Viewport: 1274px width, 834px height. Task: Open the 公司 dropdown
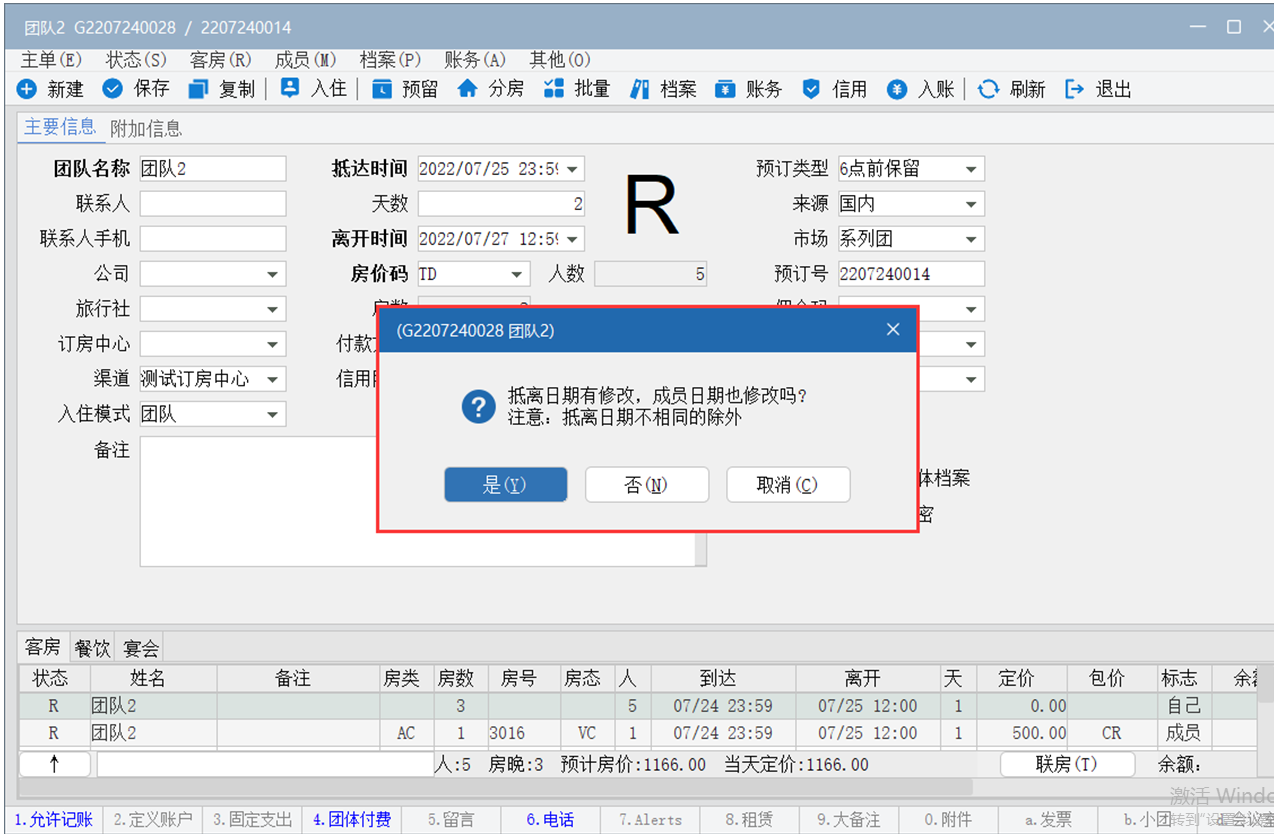tap(273, 274)
